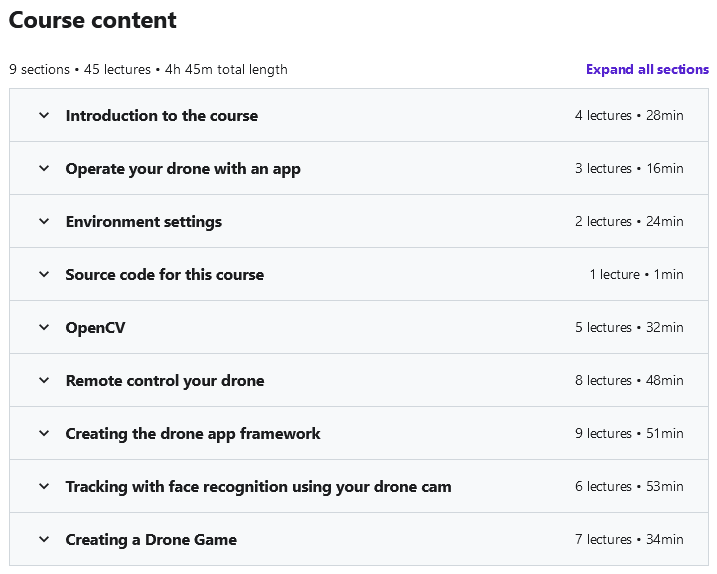
Task: Click the 8 lectures • 48min label
Action: tap(629, 380)
